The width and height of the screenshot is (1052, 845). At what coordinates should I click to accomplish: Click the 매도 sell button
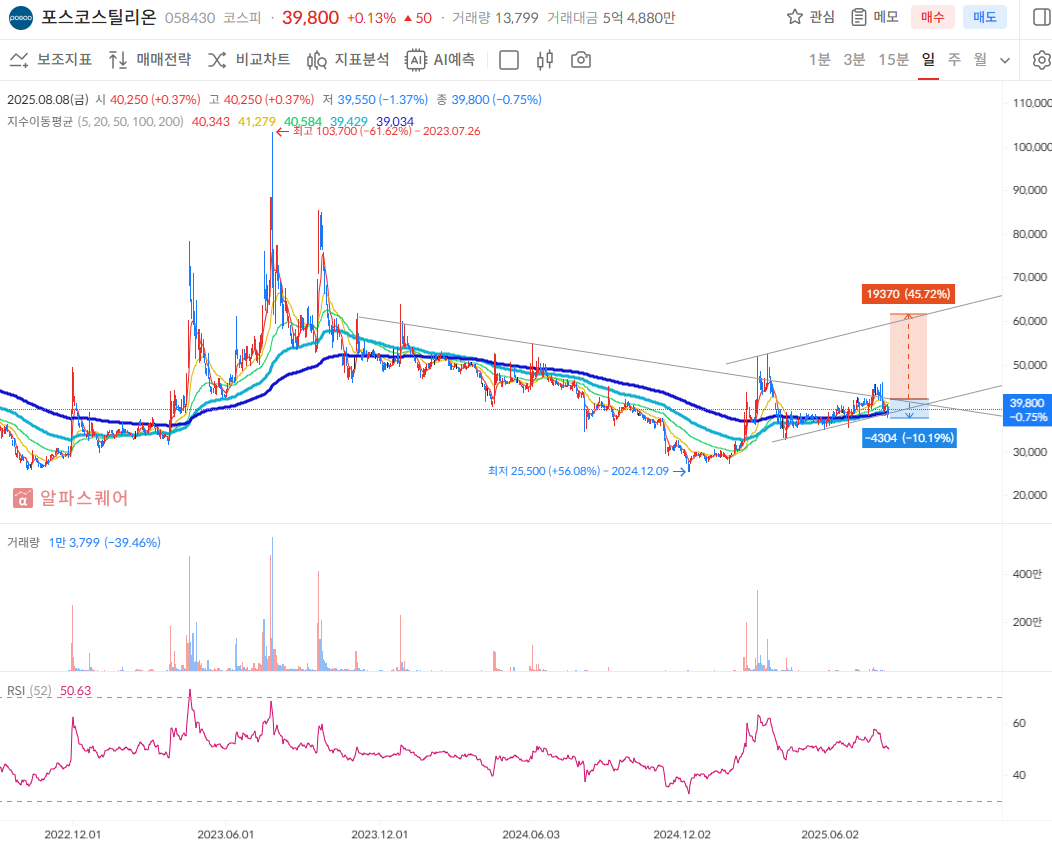click(x=985, y=17)
